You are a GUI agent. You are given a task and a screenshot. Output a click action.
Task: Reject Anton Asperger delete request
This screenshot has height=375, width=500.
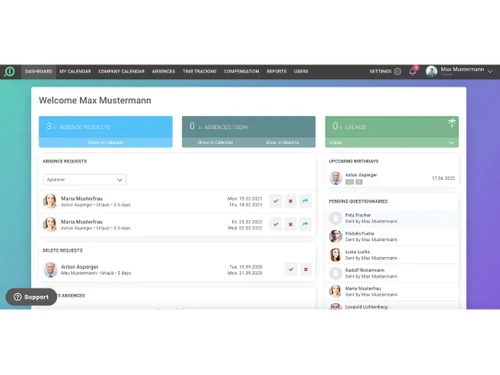click(x=306, y=269)
